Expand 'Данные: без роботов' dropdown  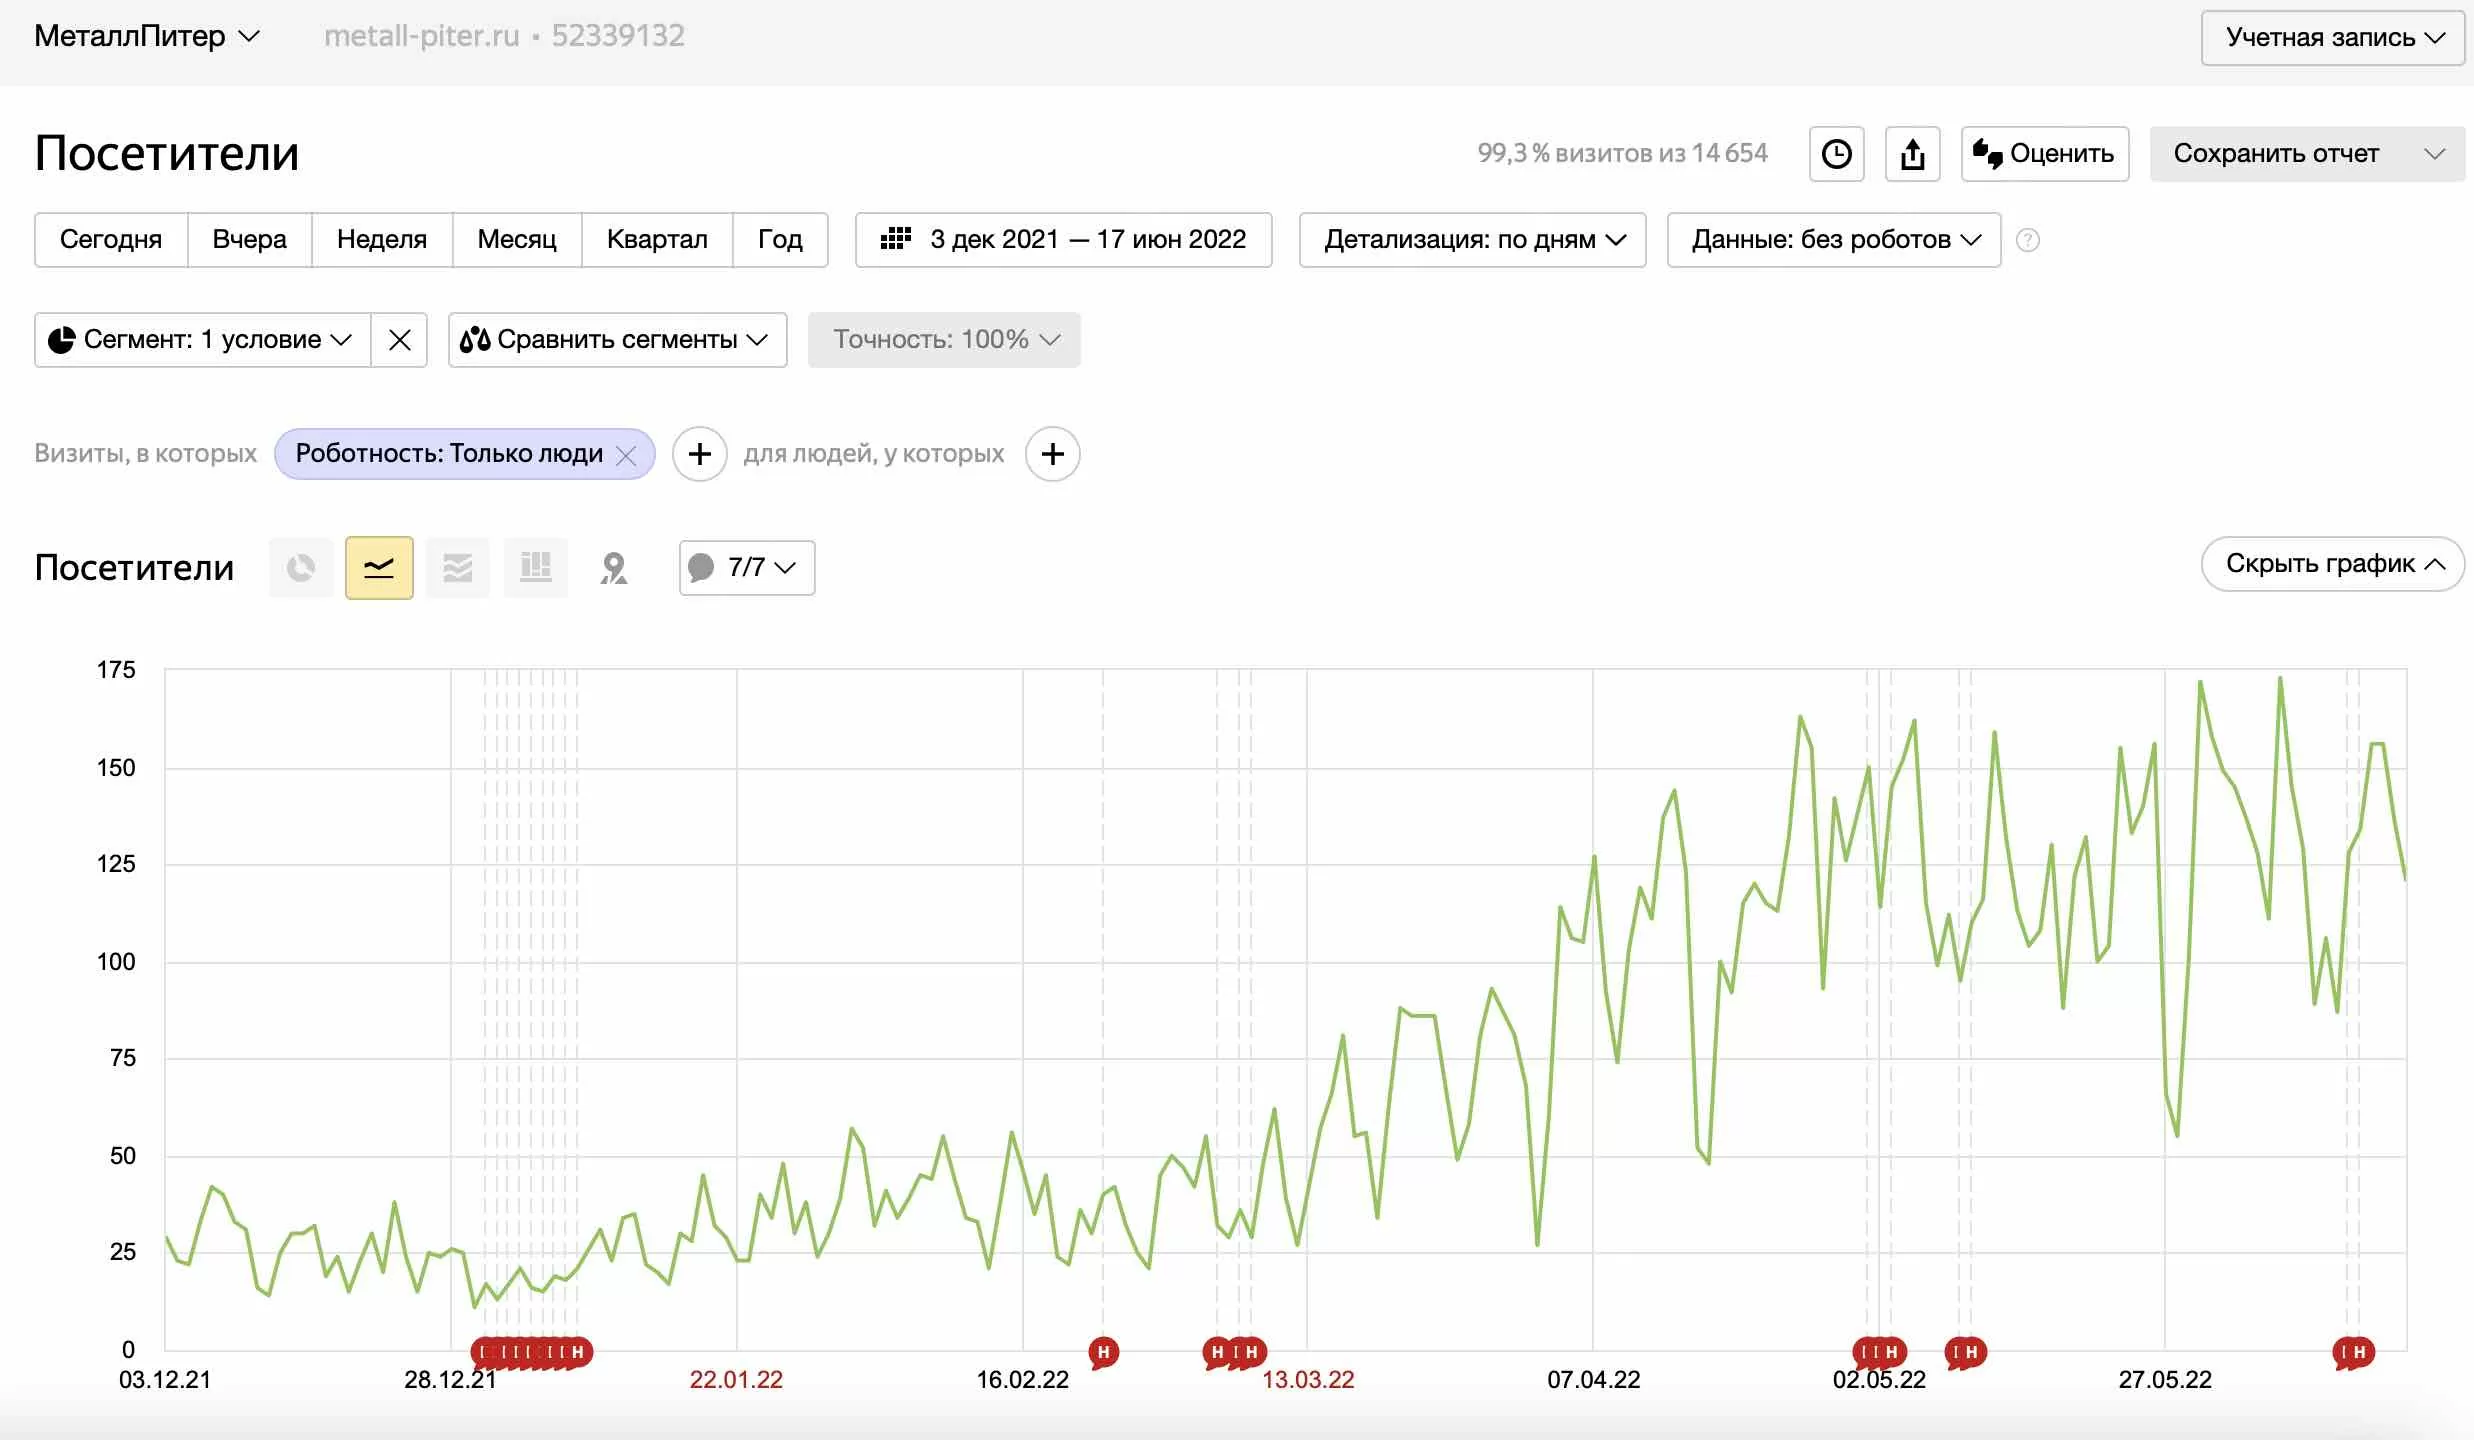(x=1834, y=240)
